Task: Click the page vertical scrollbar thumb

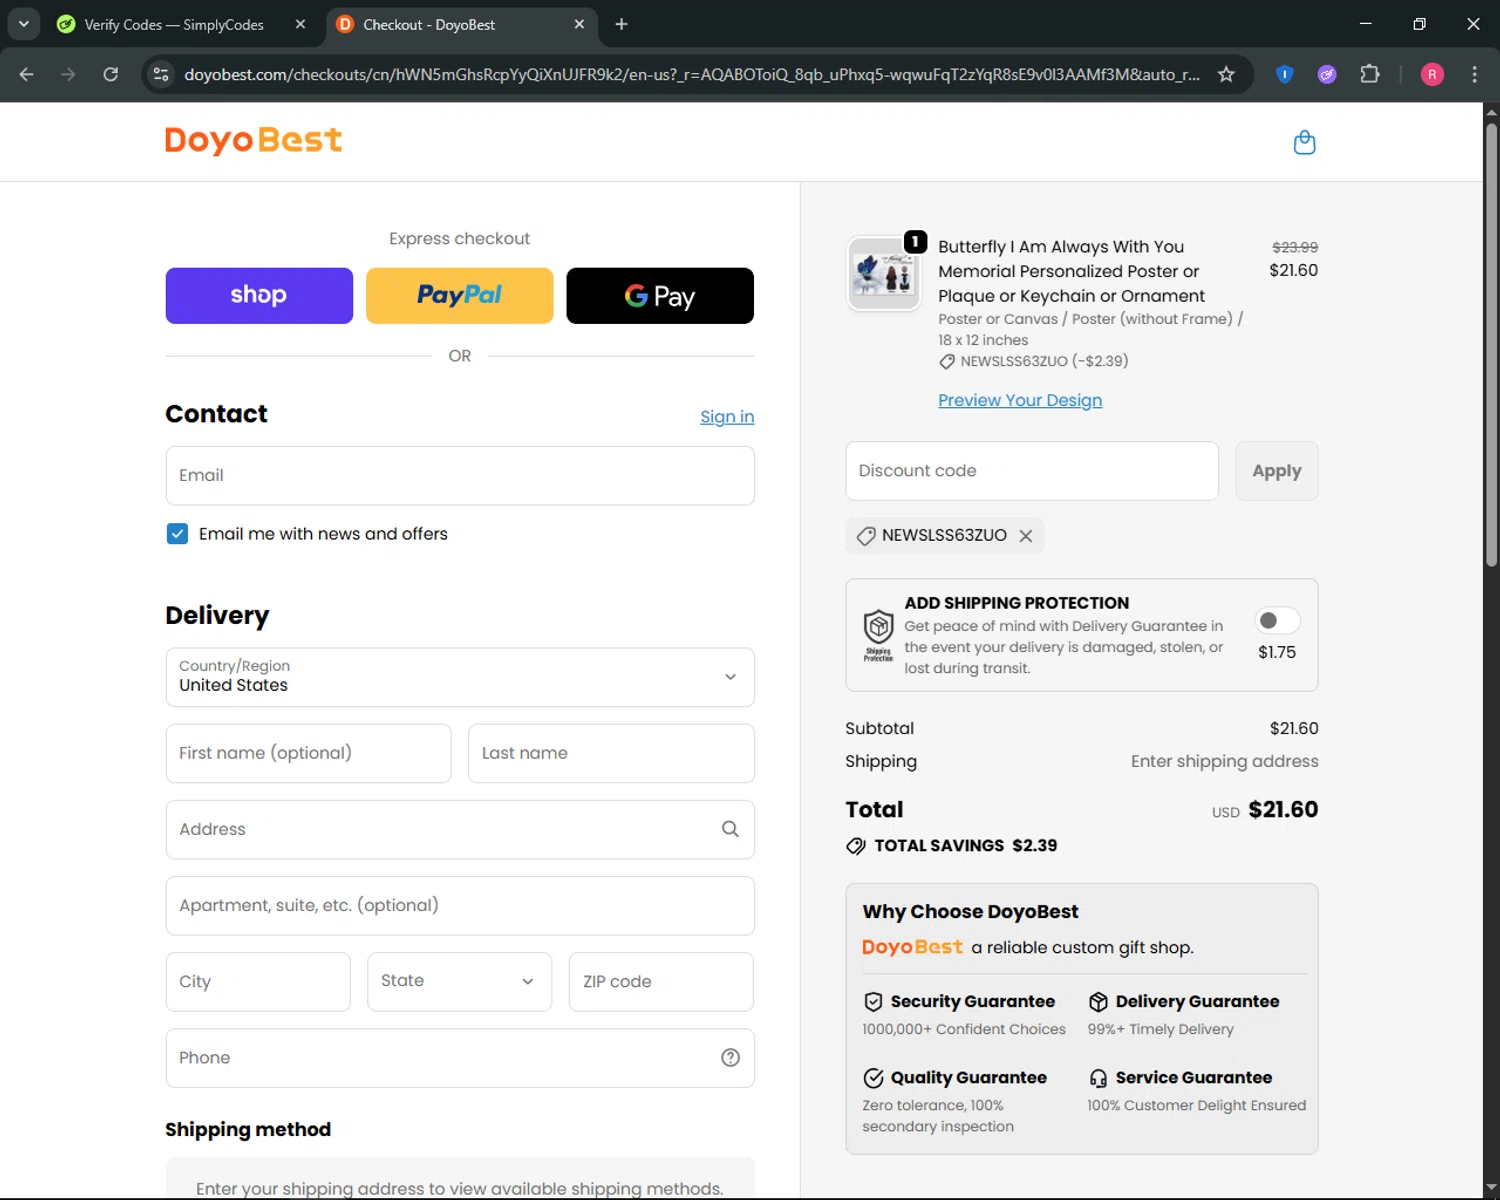Action: coord(1491,345)
